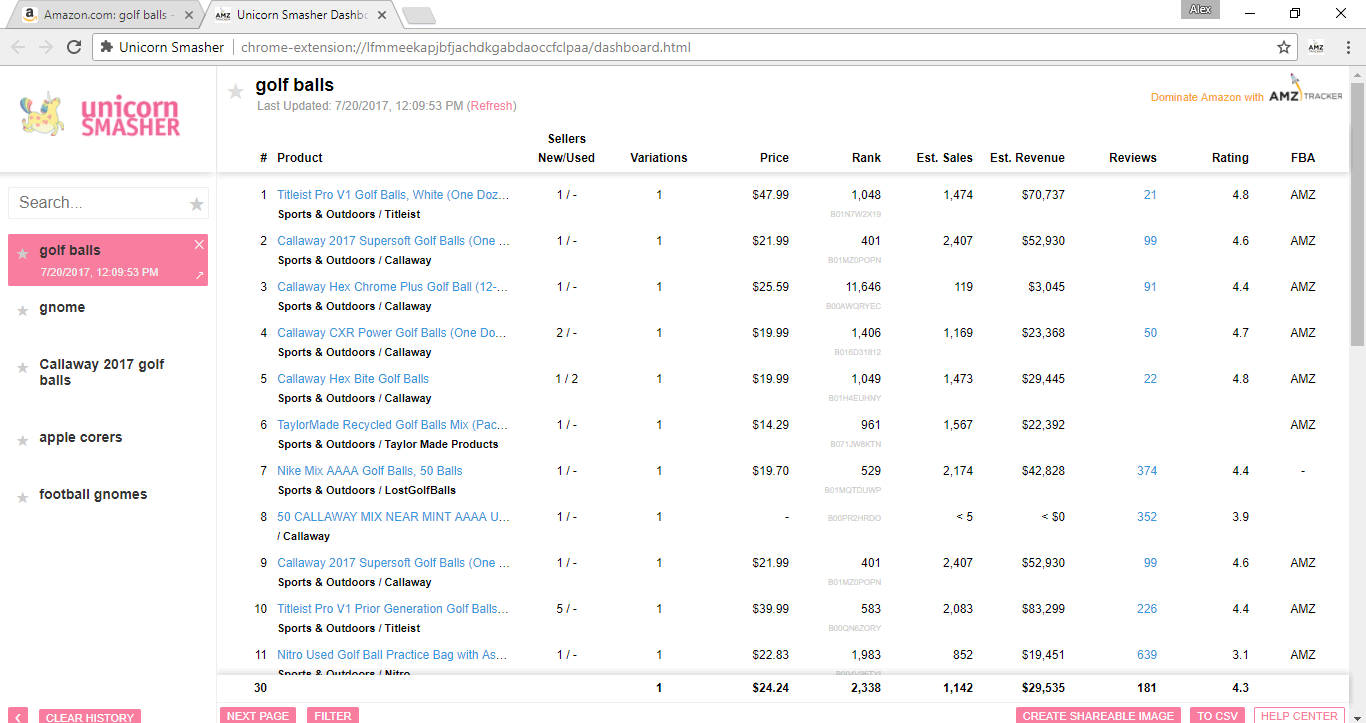Viewport: 1366px width, 723px height.
Task: Click 639 reviews for Nitro Practice Bag
Action: (x=1147, y=655)
